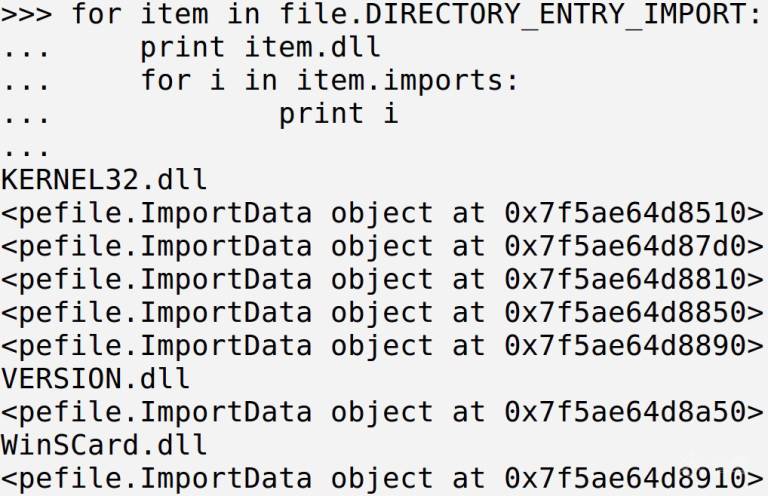Click the 'print i' statement

[x=338, y=115]
